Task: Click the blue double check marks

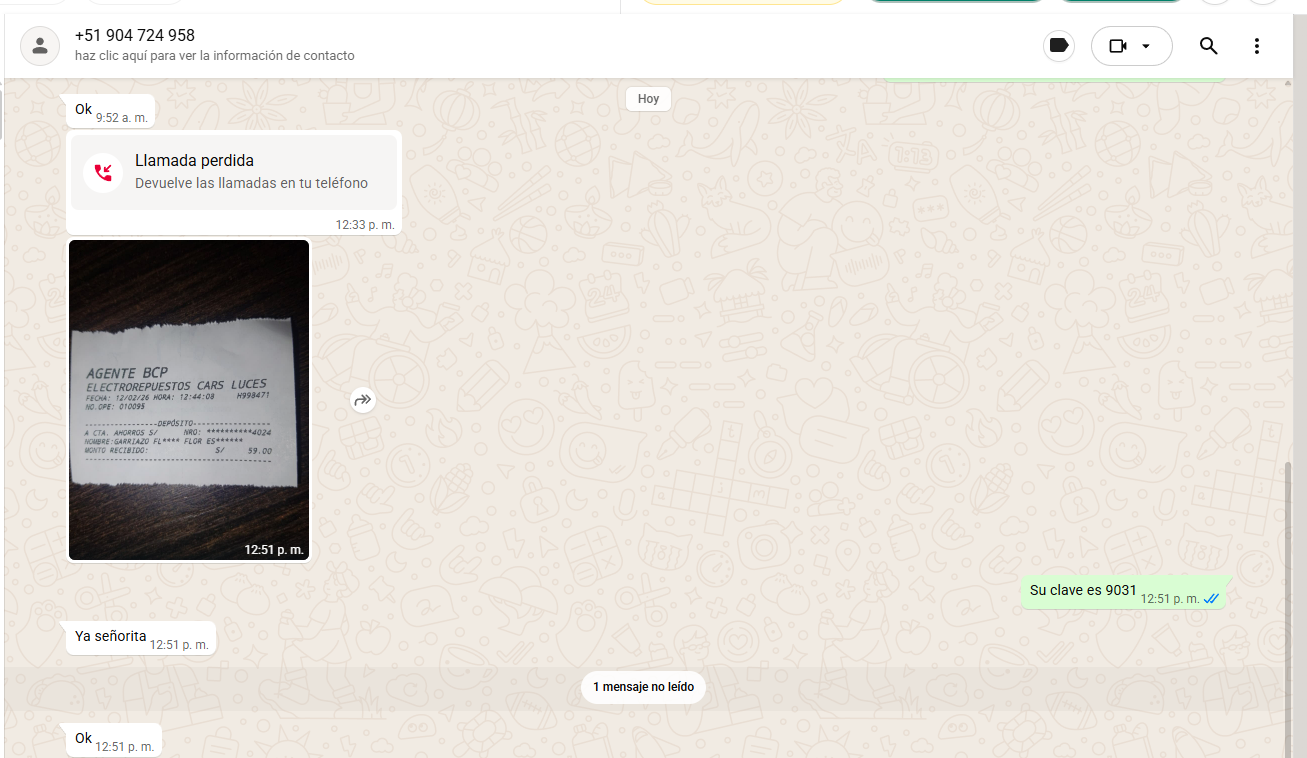Action: [x=1211, y=598]
